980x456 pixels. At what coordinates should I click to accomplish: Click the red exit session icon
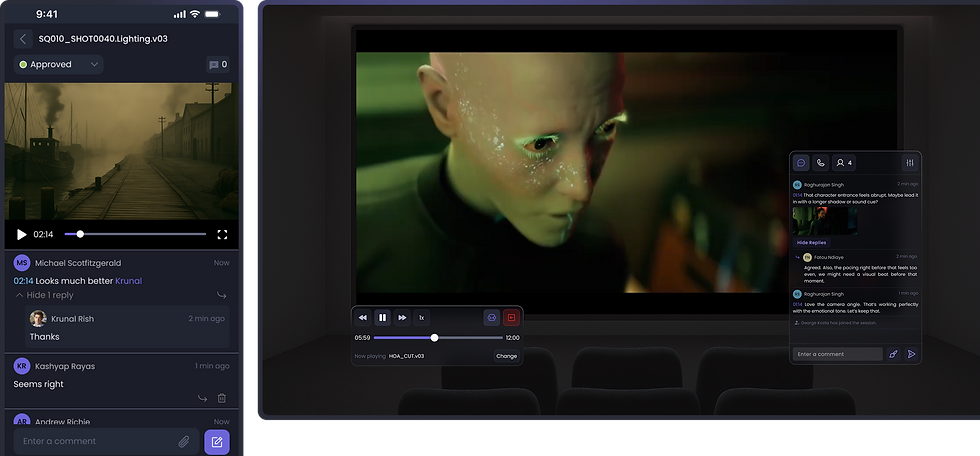tap(511, 317)
